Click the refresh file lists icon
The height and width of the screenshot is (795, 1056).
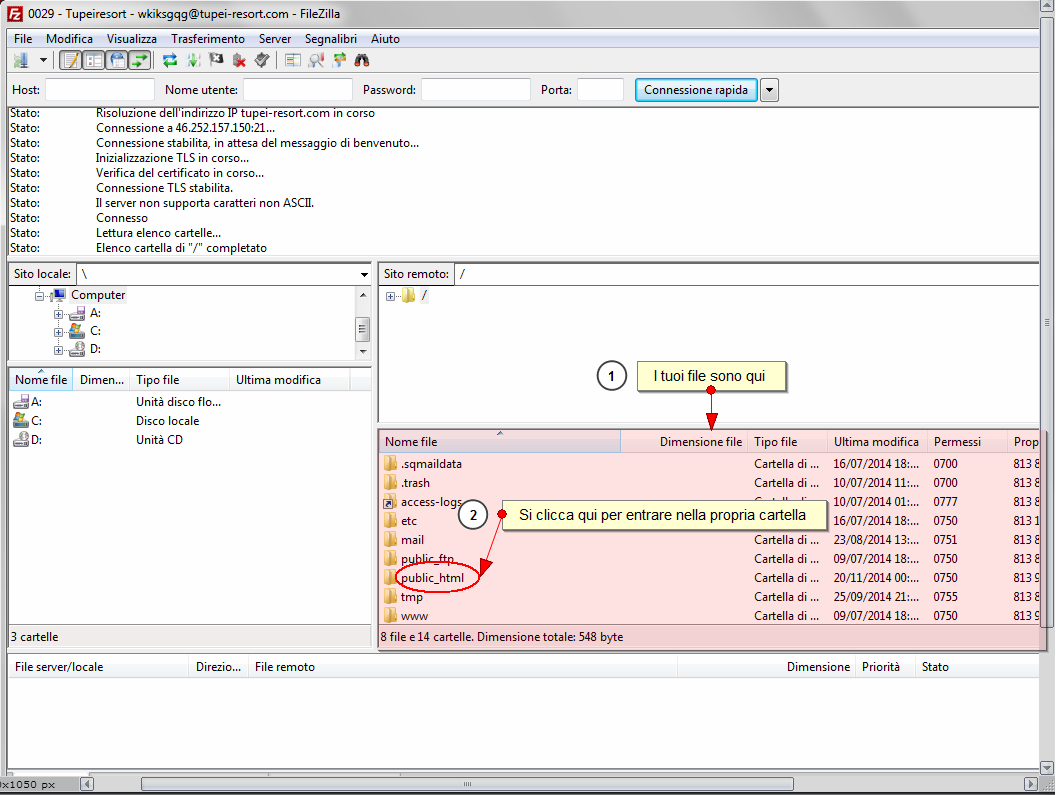coord(170,60)
